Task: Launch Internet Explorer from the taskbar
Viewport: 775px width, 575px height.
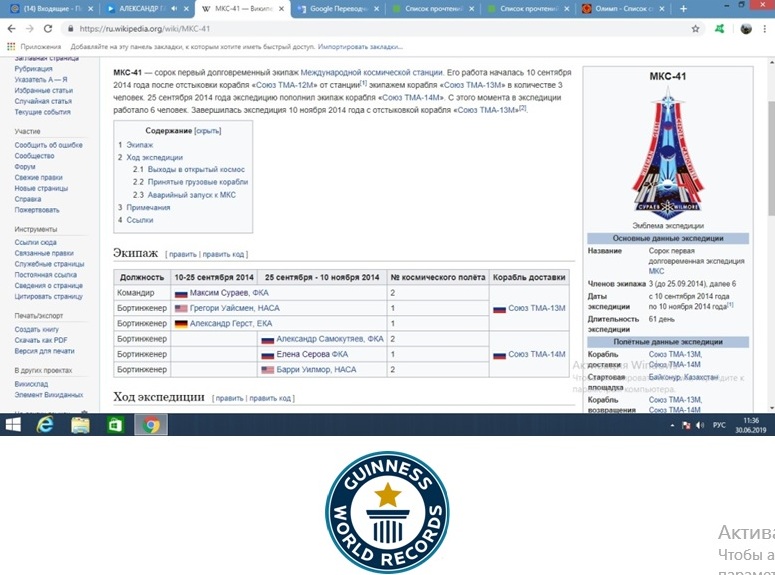Action: (45, 425)
